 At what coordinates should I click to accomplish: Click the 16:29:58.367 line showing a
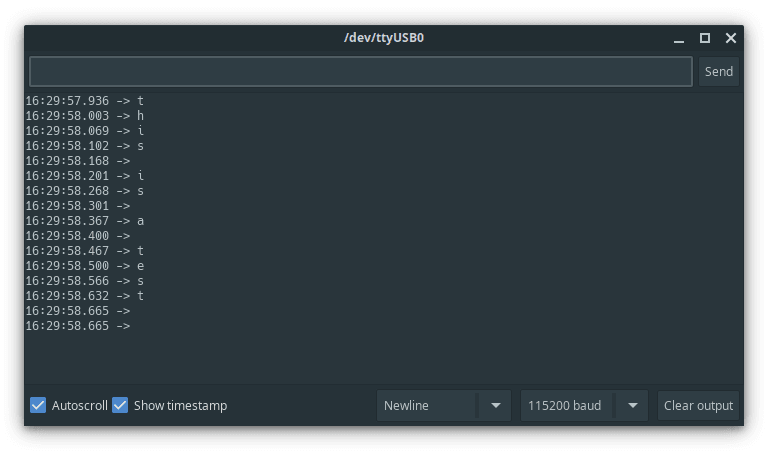(85, 221)
